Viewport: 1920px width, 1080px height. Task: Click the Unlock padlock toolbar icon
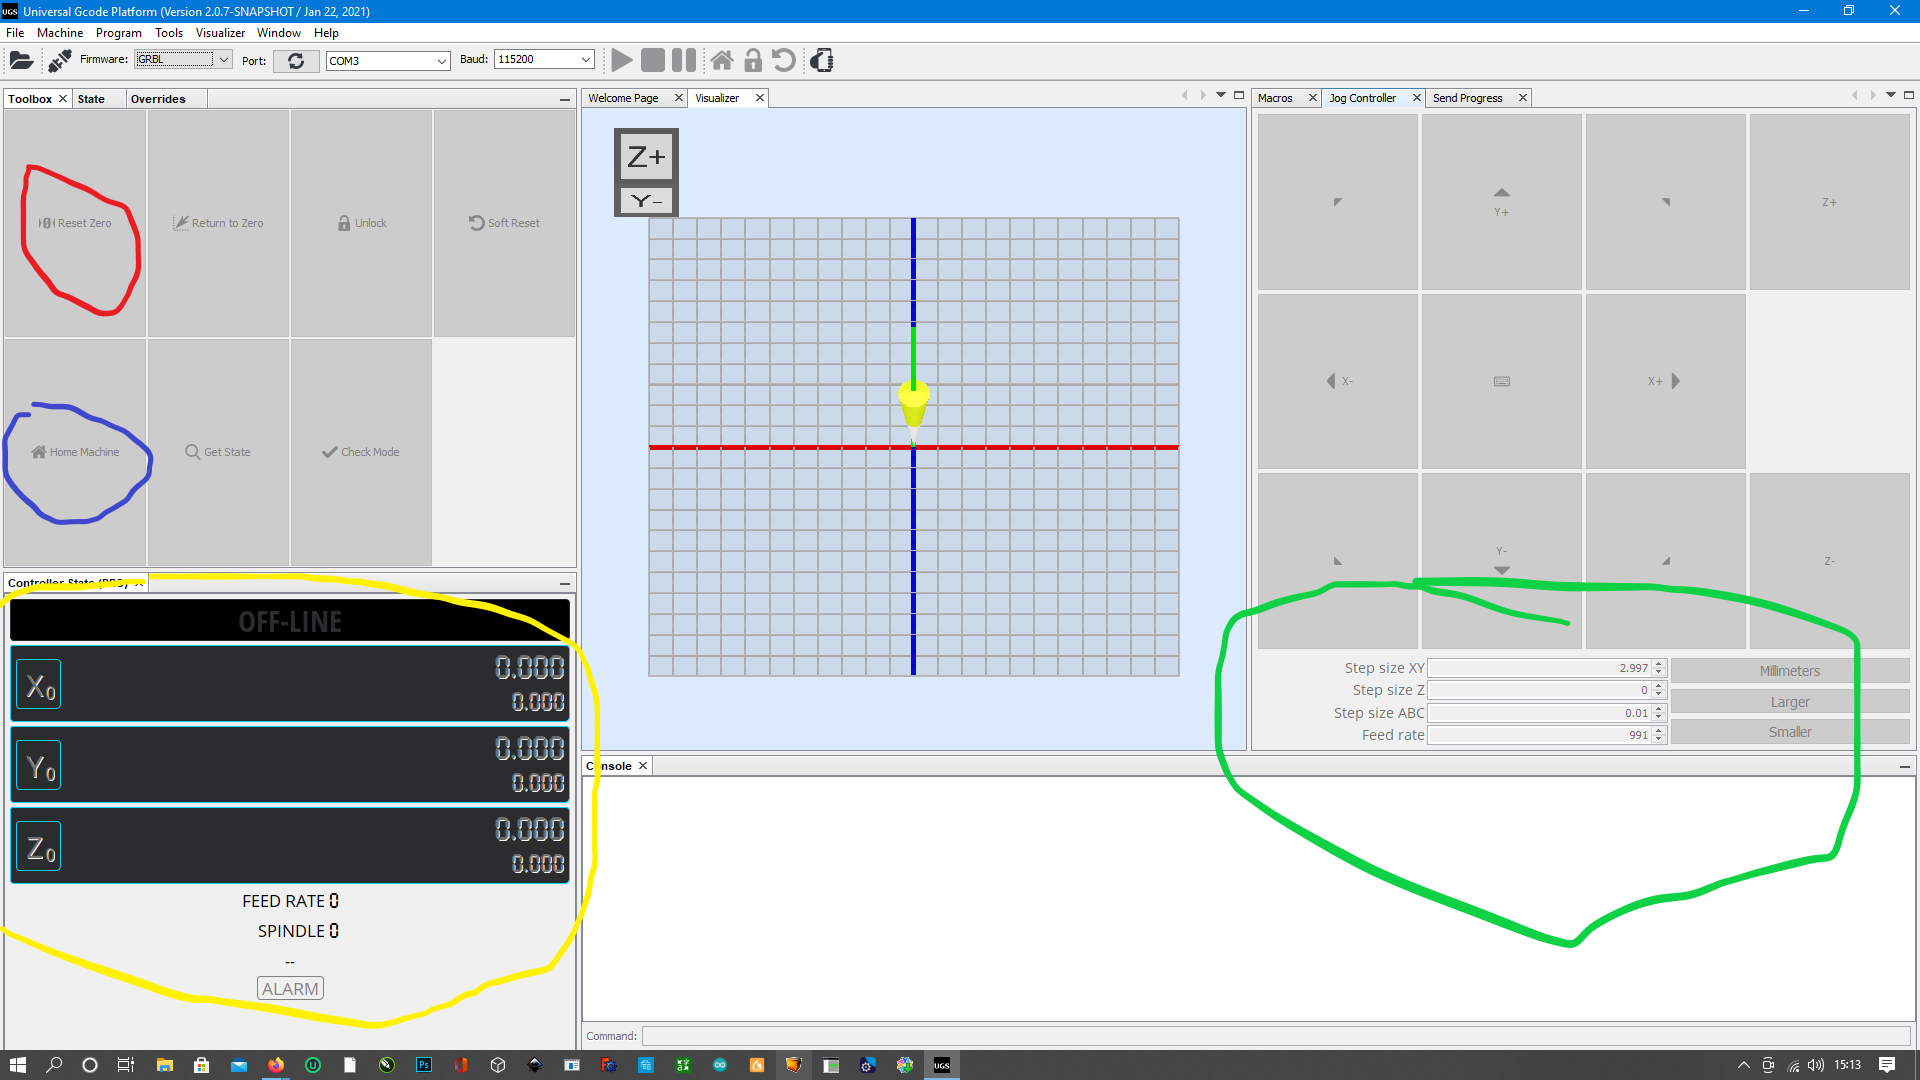pyautogui.click(x=753, y=61)
